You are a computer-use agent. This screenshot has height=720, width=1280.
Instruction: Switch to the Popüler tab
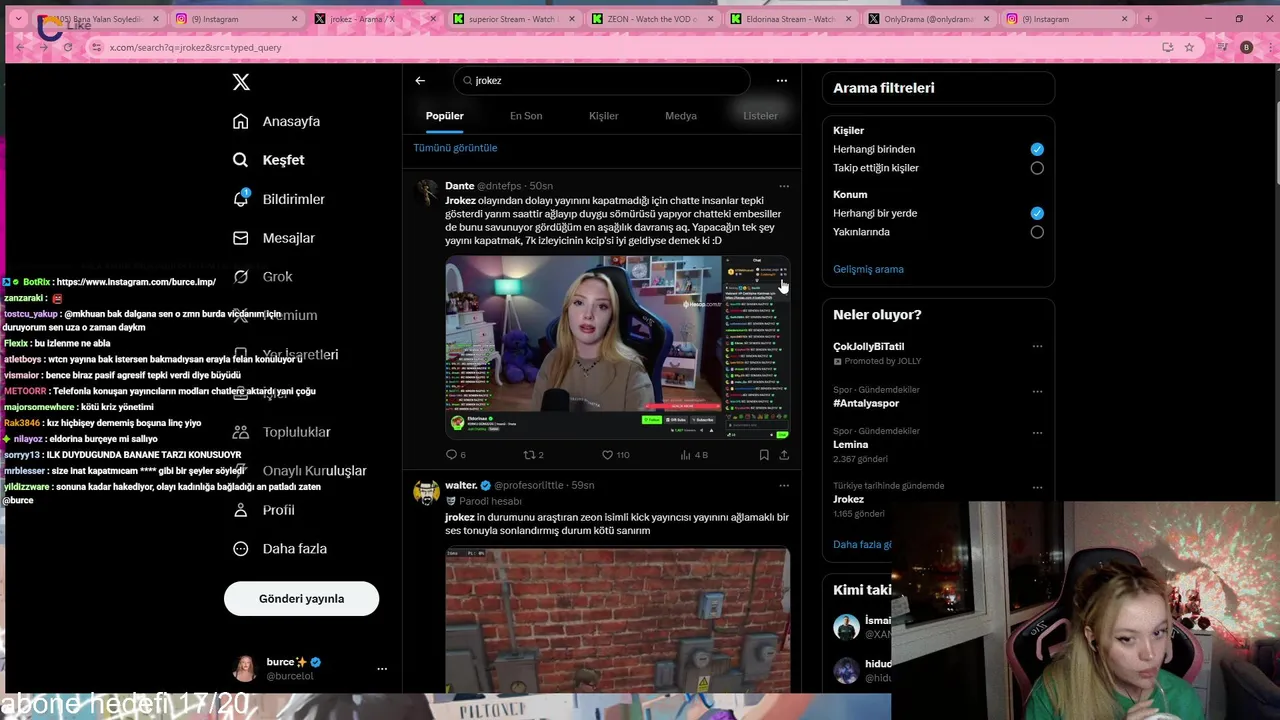pyautogui.click(x=444, y=116)
